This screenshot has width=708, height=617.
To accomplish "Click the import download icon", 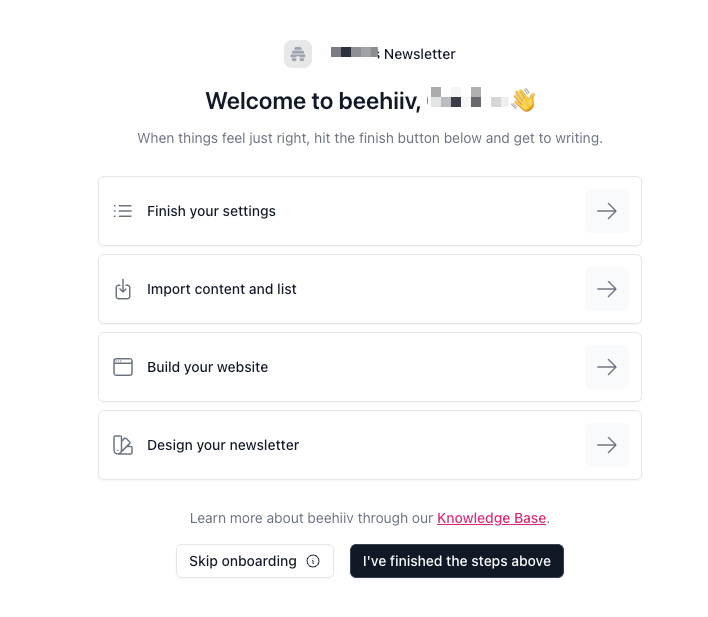I will coord(123,289).
